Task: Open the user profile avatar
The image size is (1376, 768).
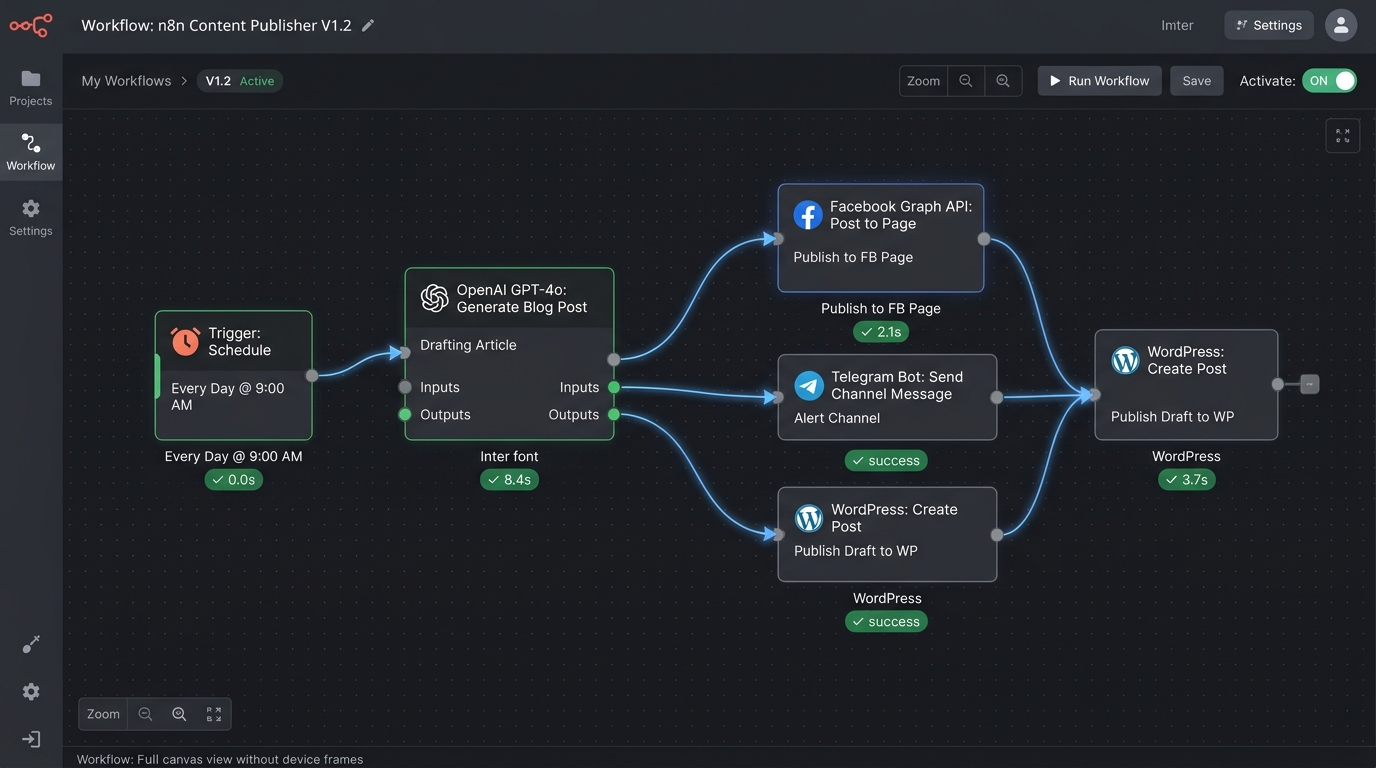Action: pyautogui.click(x=1341, y=25)
